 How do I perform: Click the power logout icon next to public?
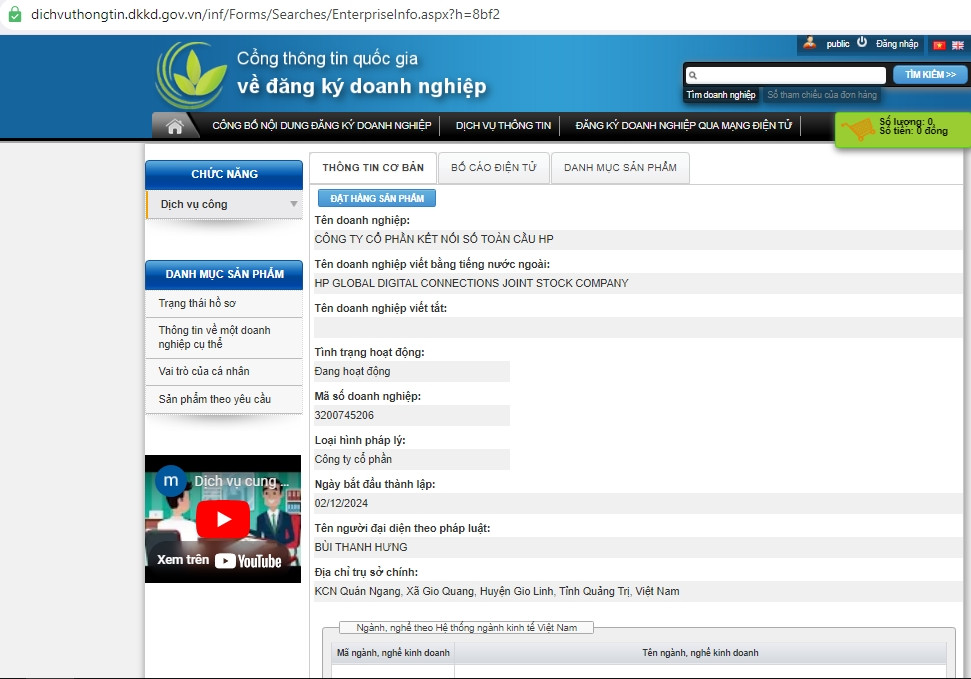pyautogui.click(x=861, y=44)
